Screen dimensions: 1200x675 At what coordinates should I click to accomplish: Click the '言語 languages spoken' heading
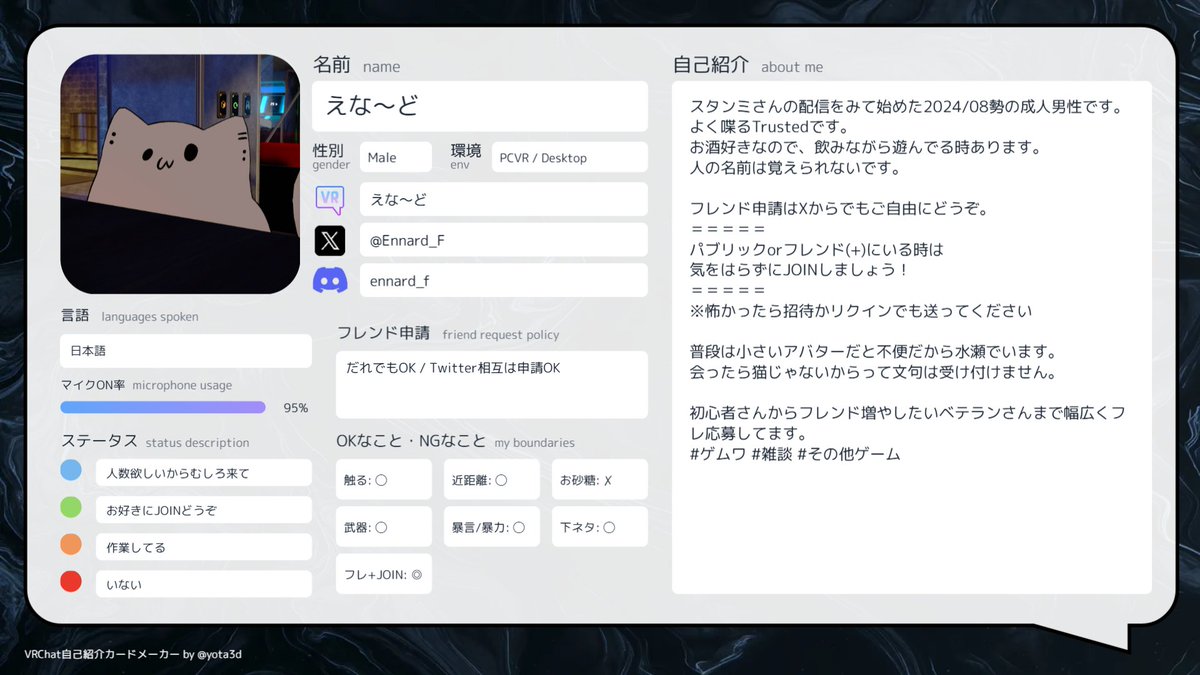click(130, 316)
